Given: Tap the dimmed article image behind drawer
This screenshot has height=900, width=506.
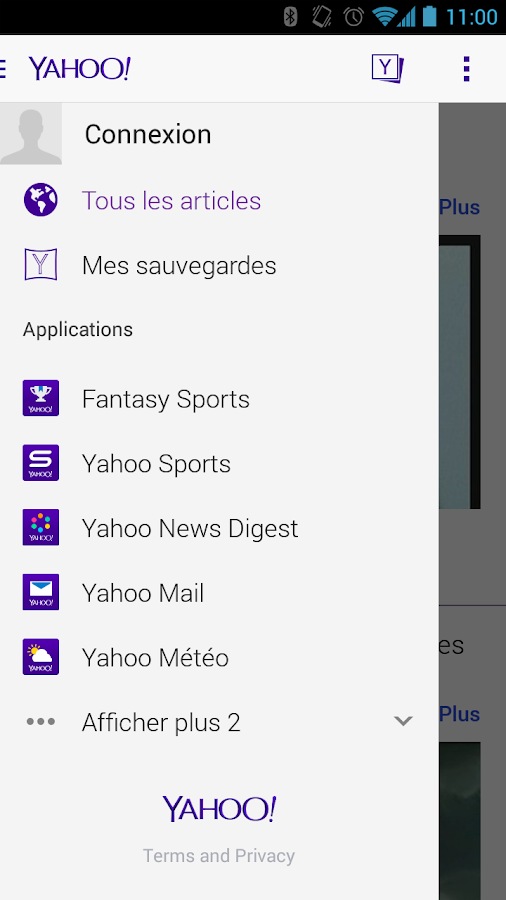Looking at the screenshot, I should (460, 372).
